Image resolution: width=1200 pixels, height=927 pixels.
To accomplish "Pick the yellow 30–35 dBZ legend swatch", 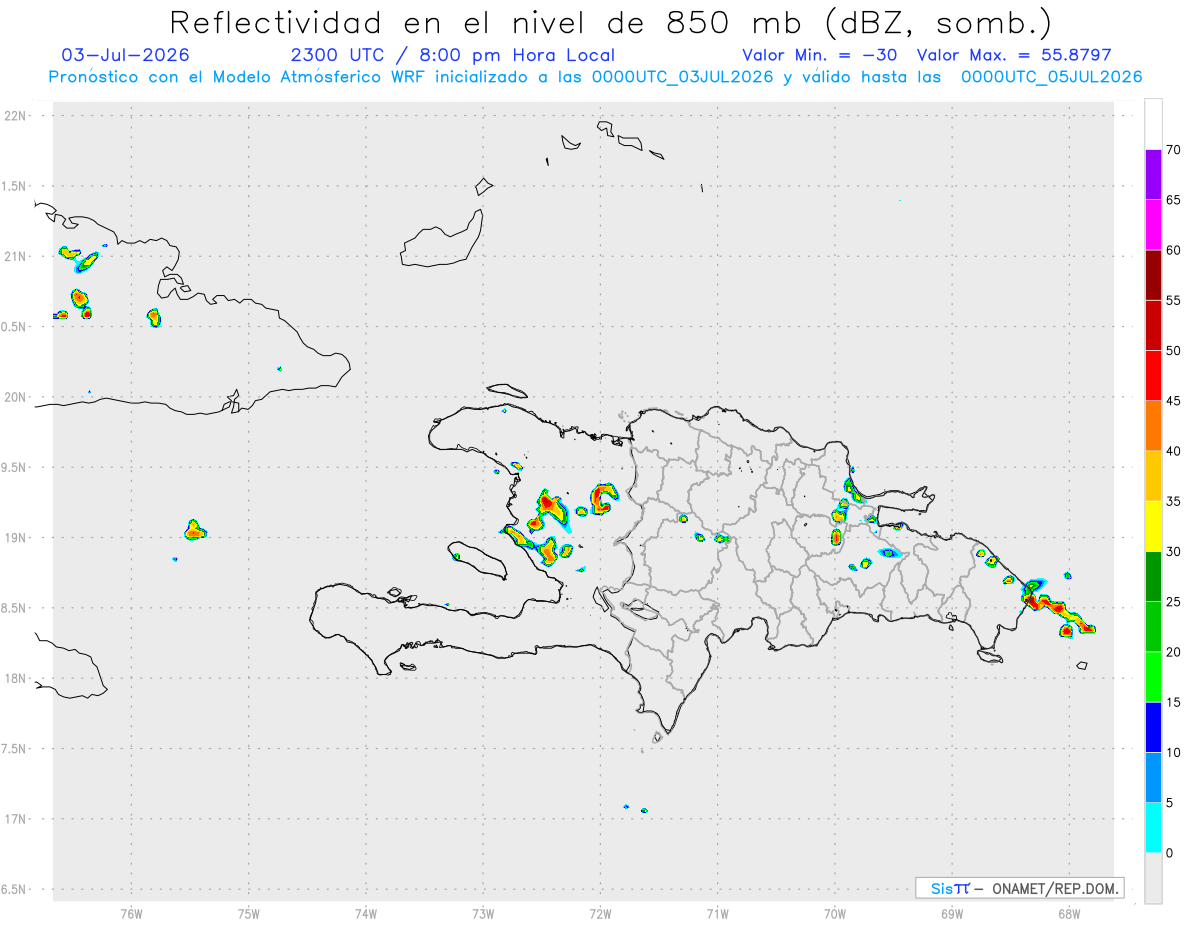I will tap(1153, 526).
